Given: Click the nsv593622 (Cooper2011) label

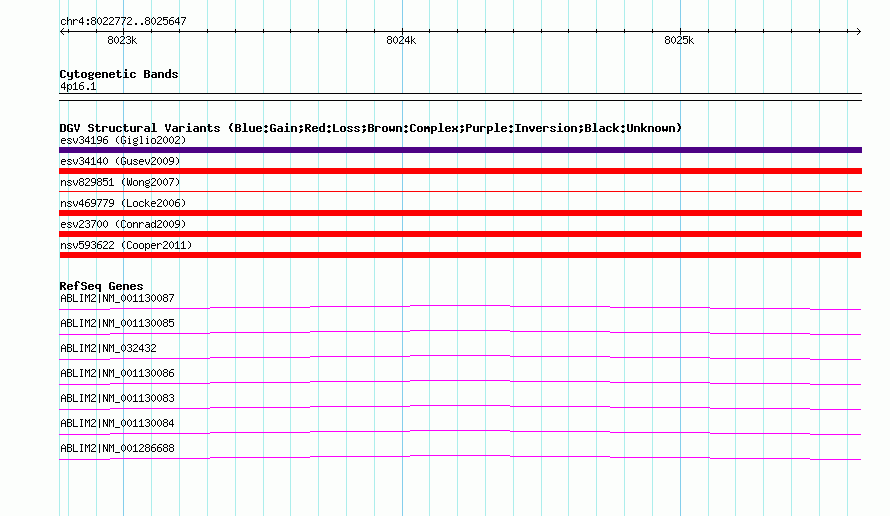Looking at the screenshot, I should pos(126,245).
